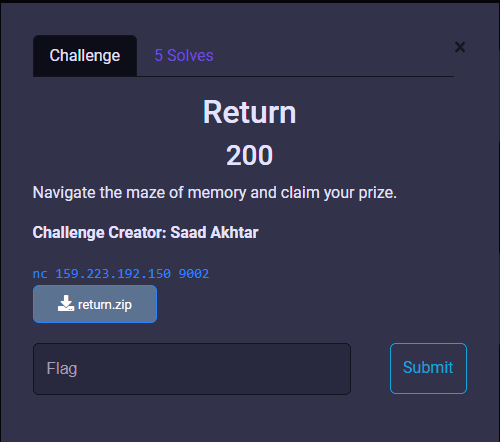The image size is (500, 442).
Task: Switch to the 5 Solves tab
Action: point(184,55)
